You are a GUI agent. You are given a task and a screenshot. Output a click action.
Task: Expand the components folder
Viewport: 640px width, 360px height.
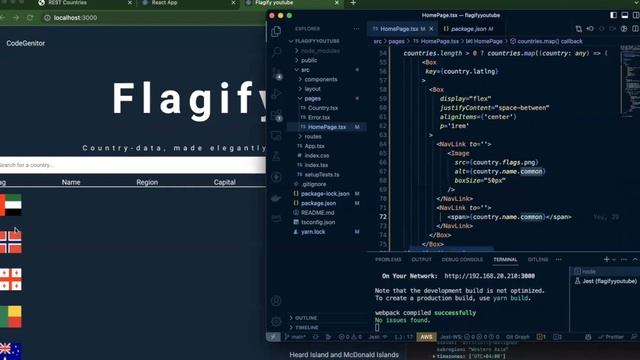click(x=321, y=80)
